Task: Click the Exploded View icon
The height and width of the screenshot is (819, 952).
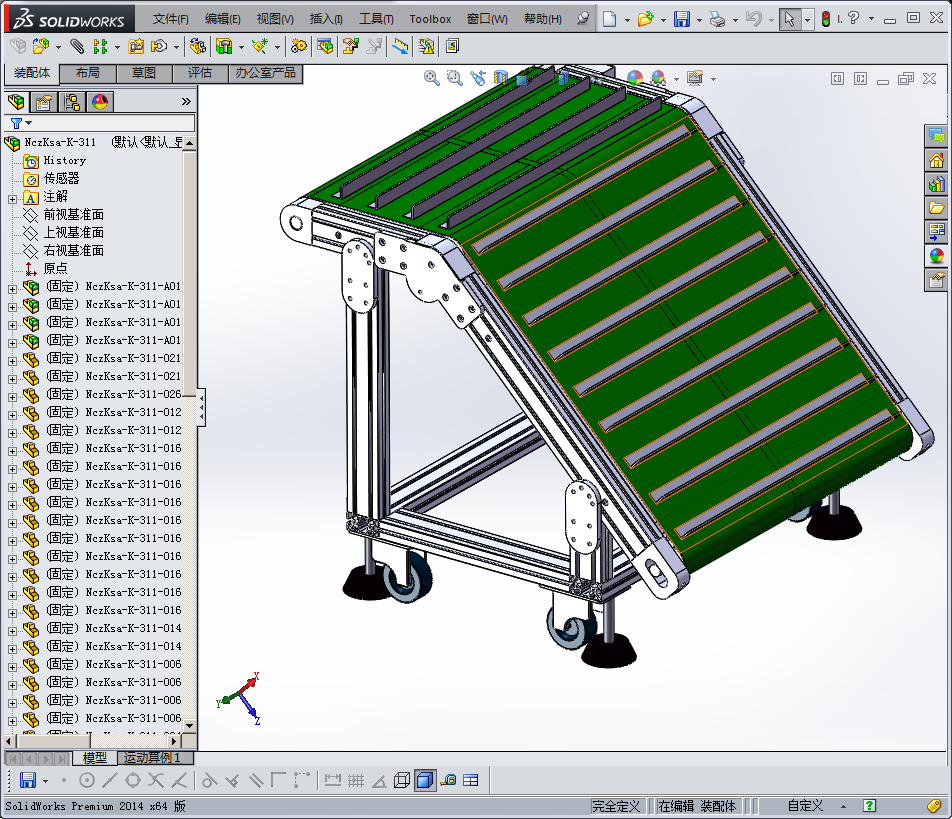Action: point(351,46)
